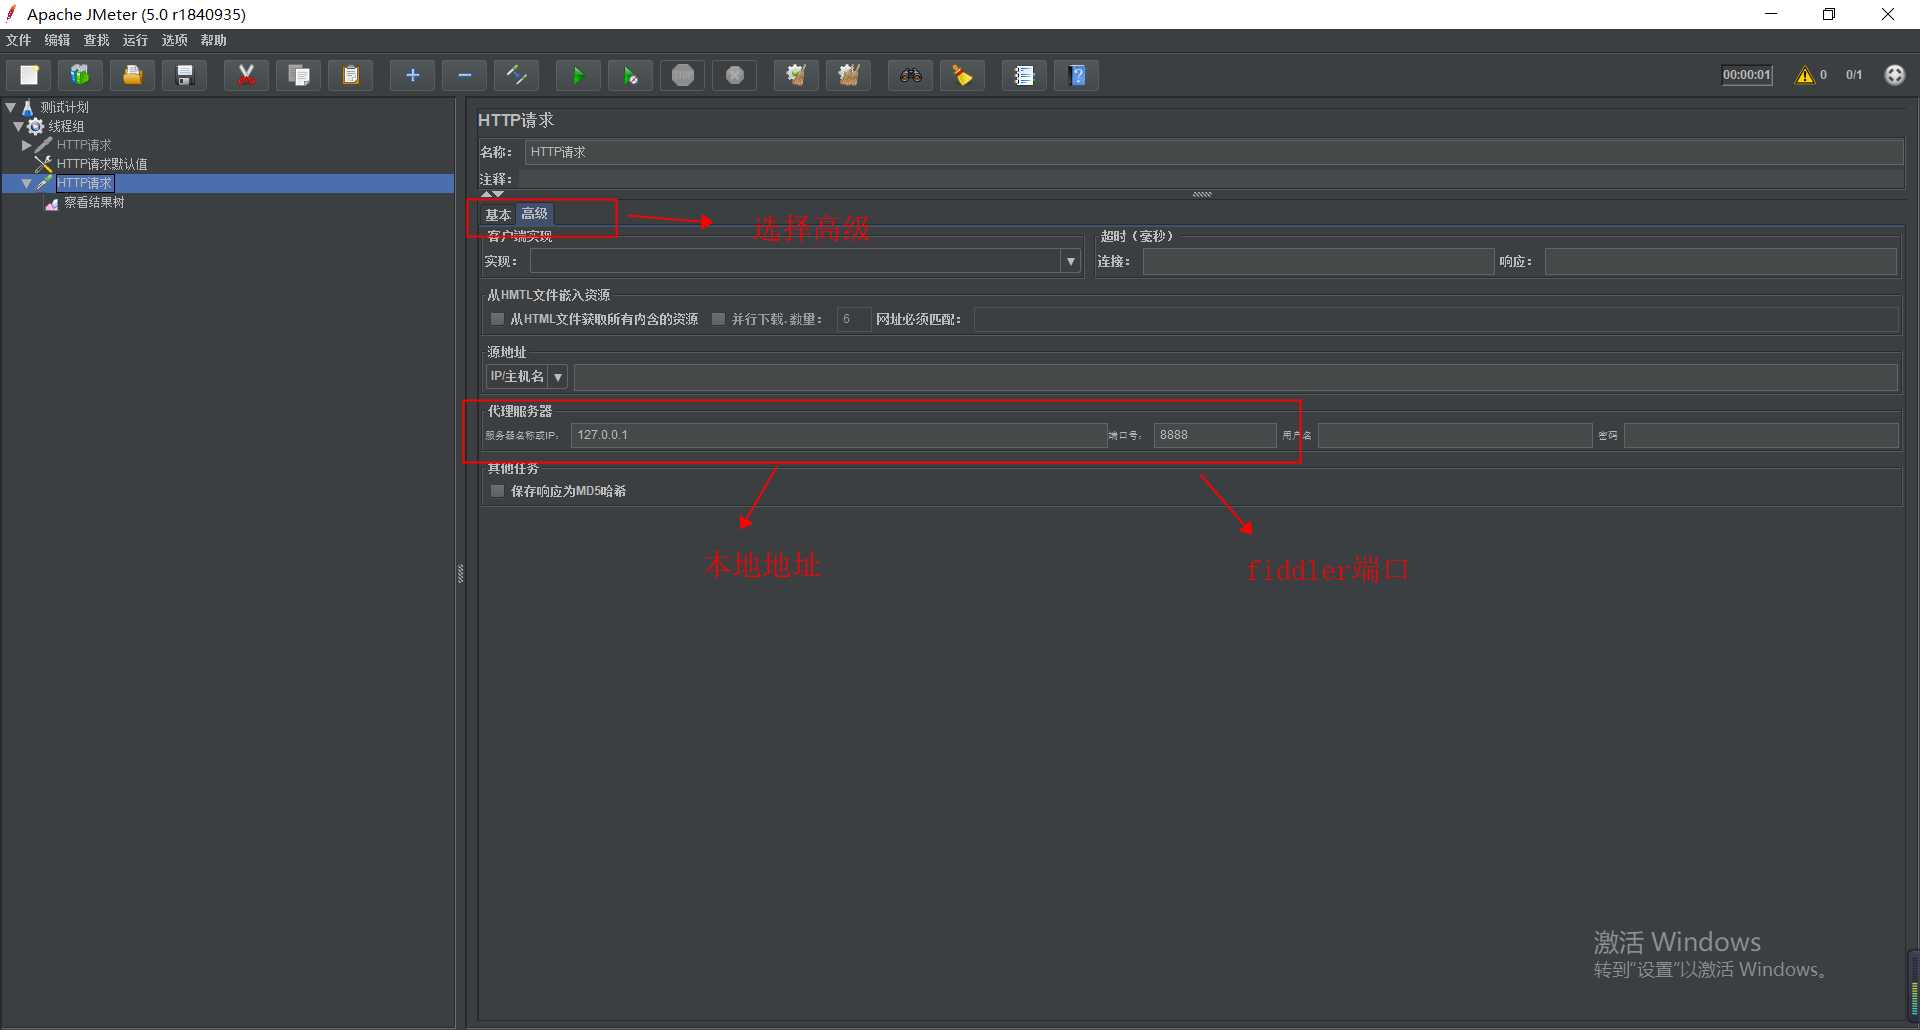Open the Function Helper dialog icon

(1024, 75)
